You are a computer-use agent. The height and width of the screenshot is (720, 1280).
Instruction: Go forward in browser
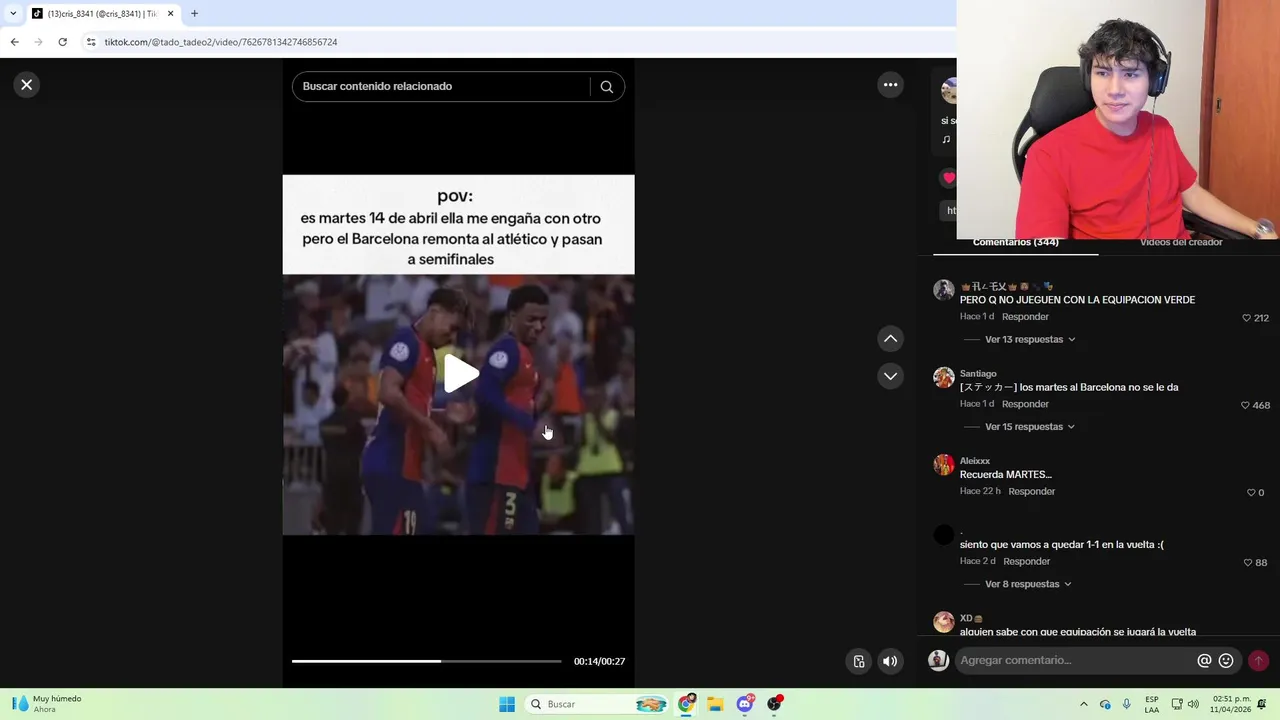(38, 42)
